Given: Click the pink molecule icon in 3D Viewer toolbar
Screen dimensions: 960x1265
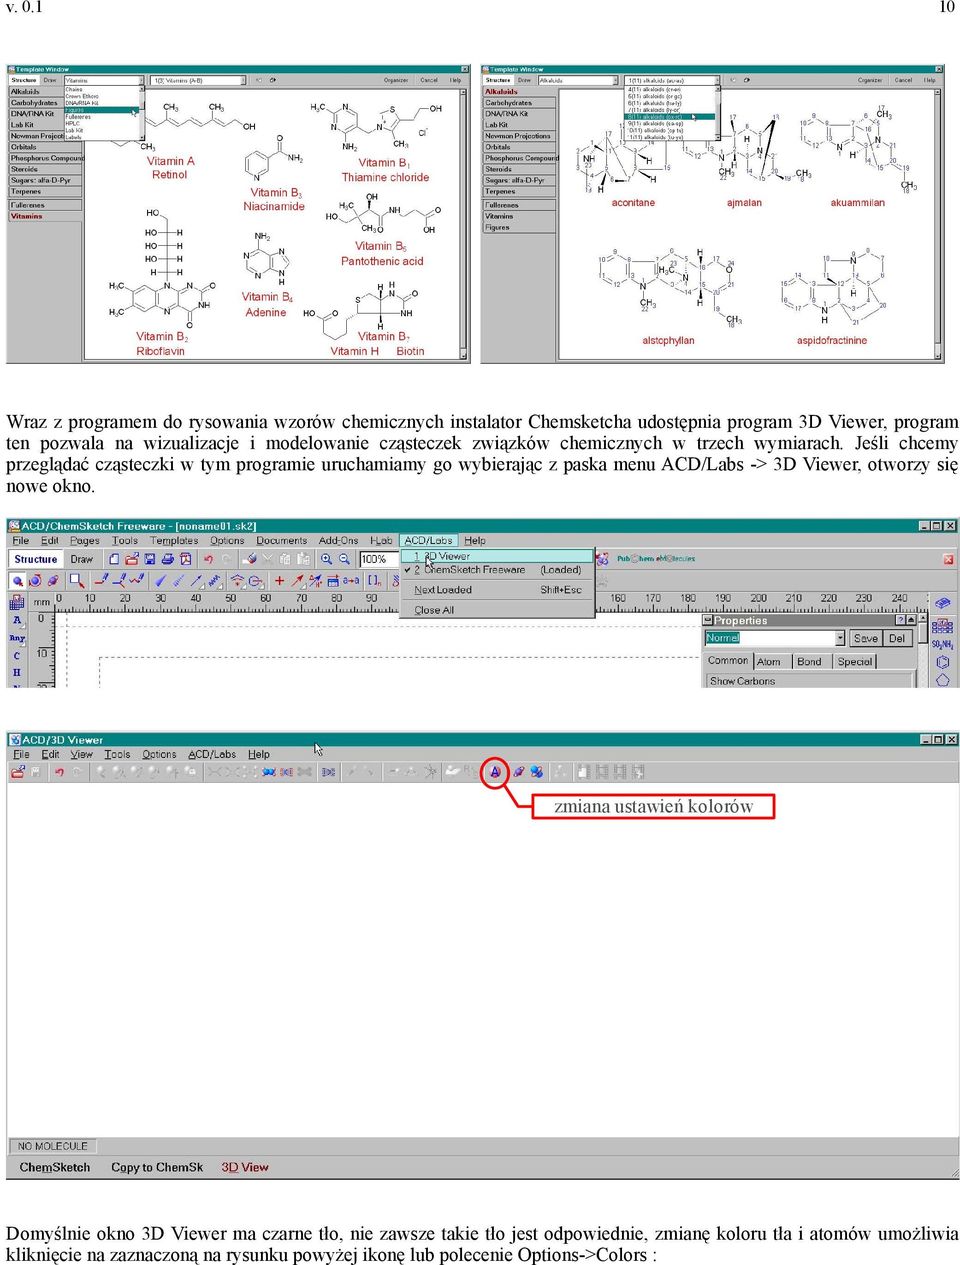Looking at the screenshot, I should coord(518,772).
